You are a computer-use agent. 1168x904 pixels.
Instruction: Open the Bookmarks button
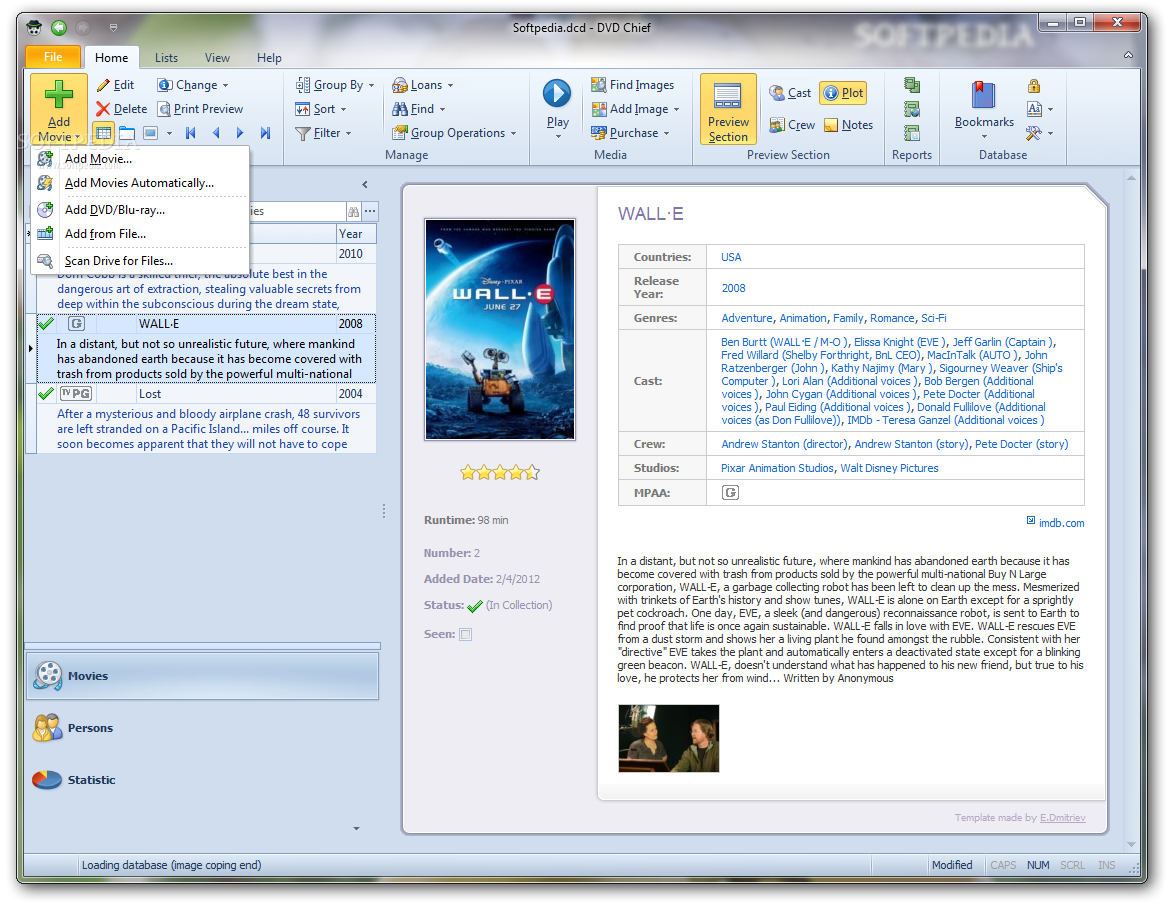(984, 109)
